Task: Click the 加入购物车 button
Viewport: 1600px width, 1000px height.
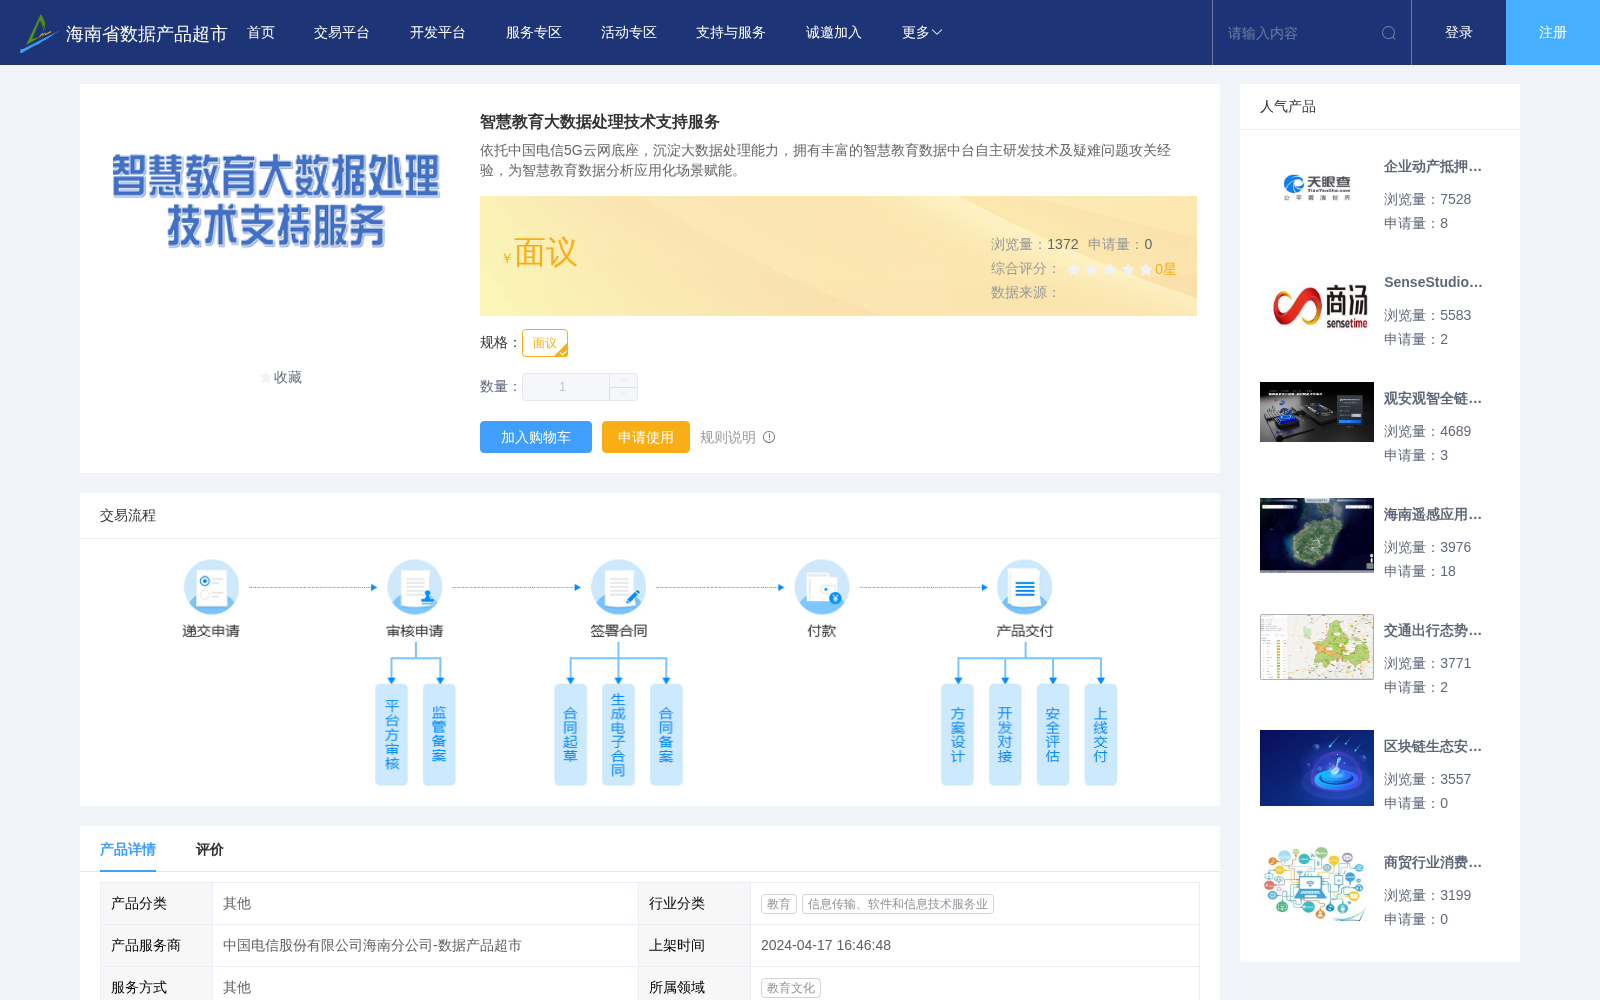Action: [x=536, y=437]
